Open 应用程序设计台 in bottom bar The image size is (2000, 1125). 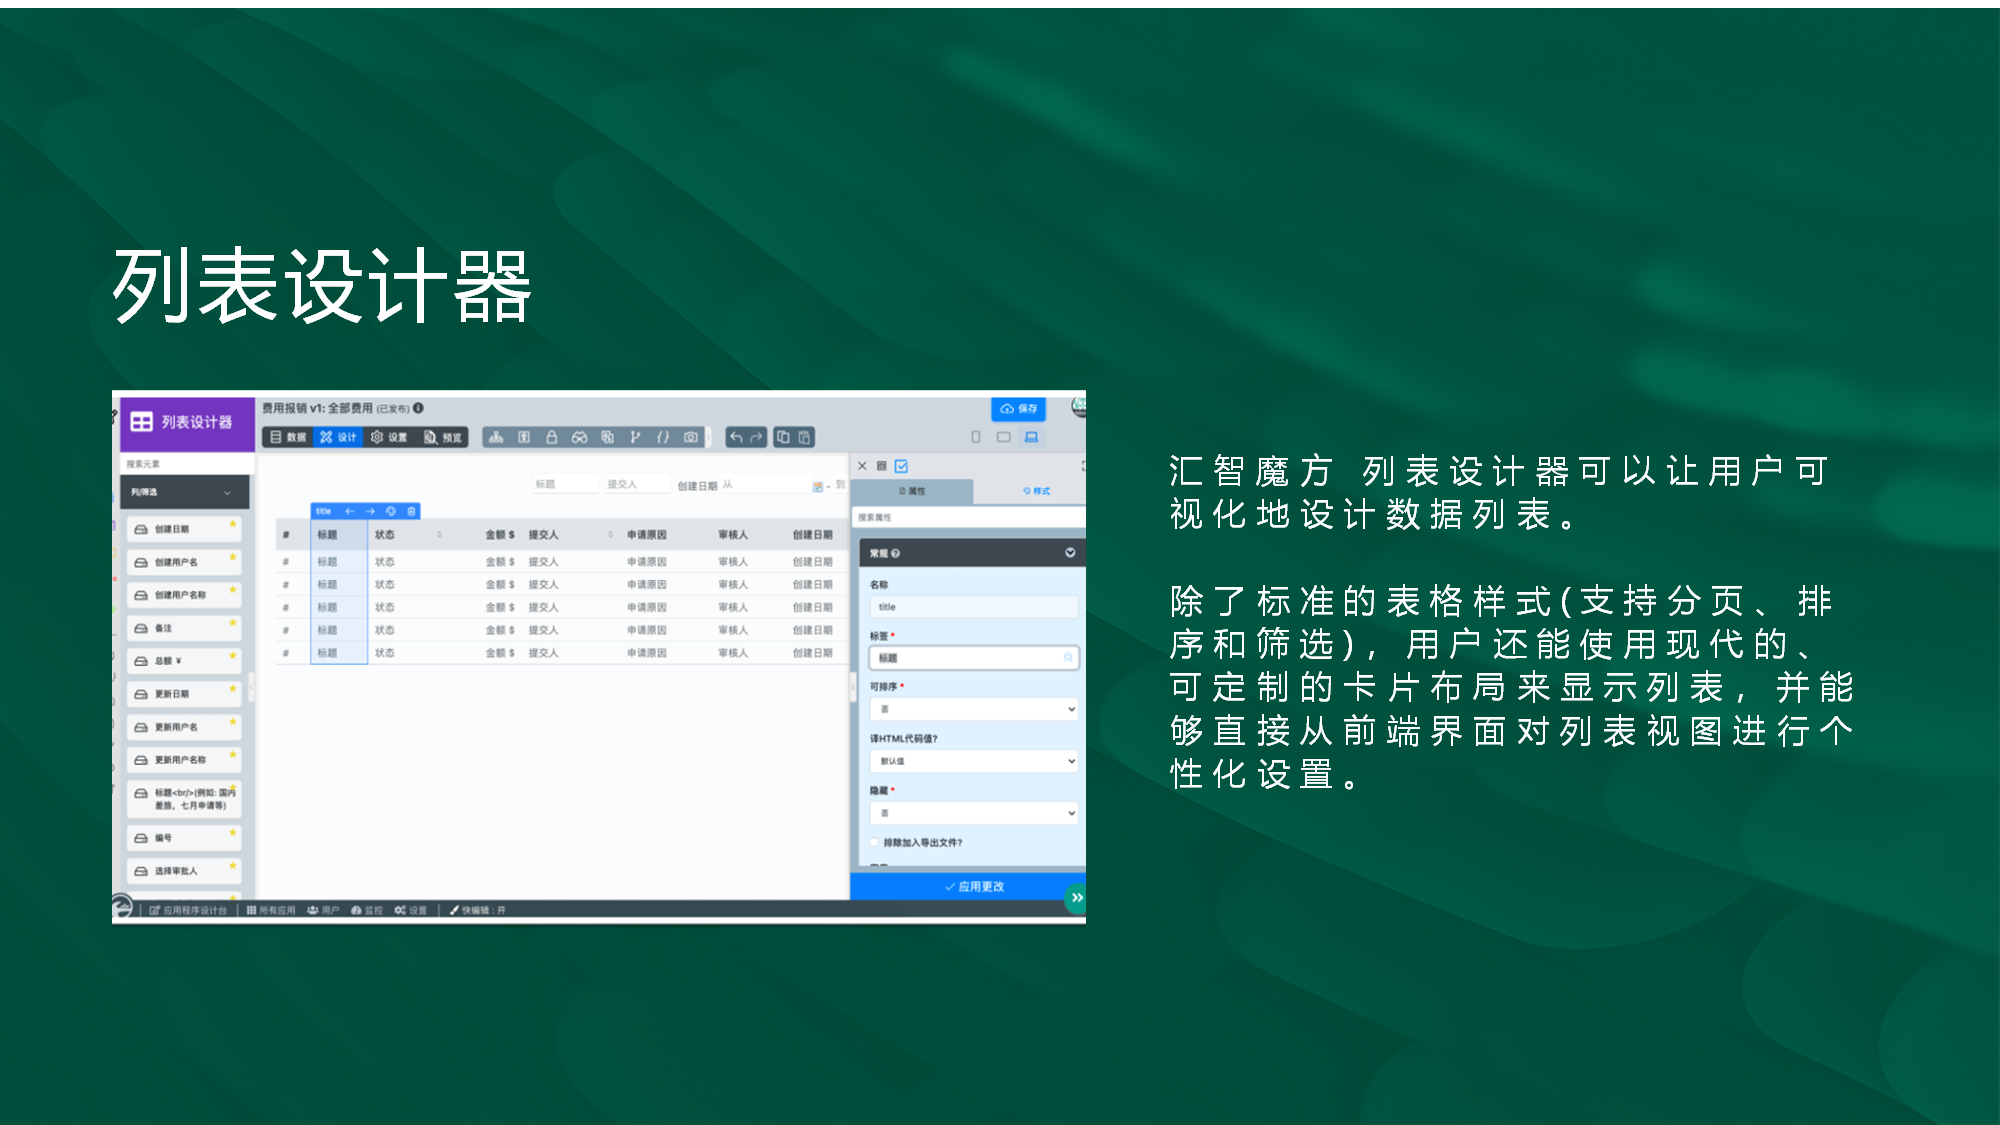coord(188,910)
